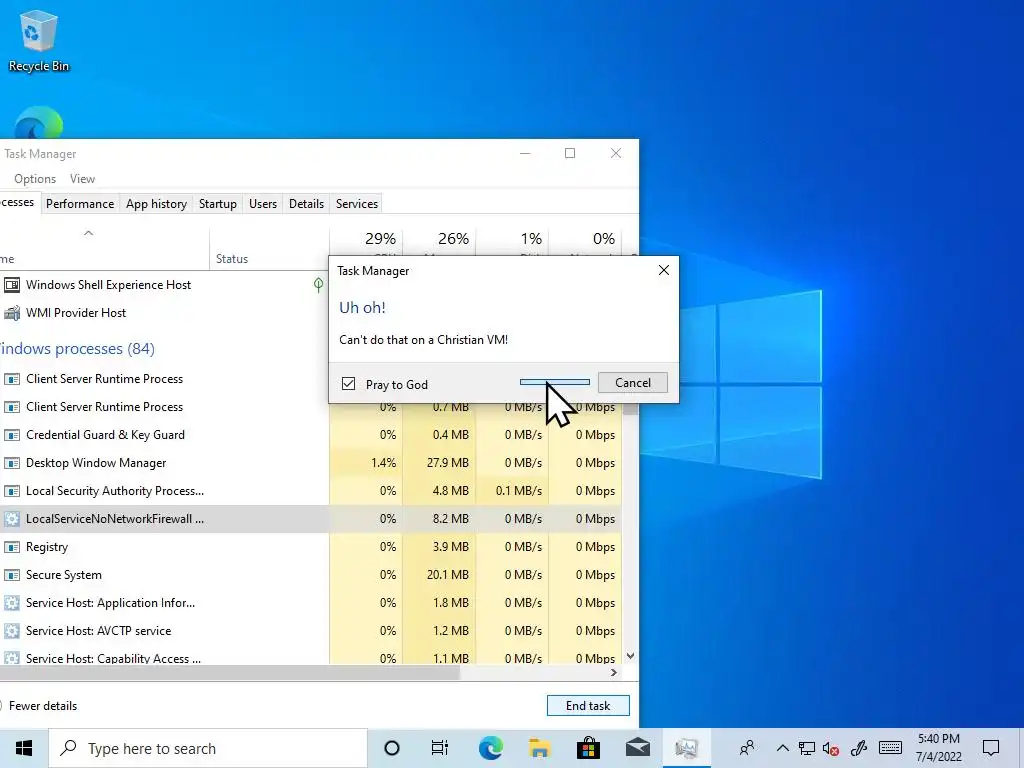
Task: Open the Microsoft Edge desktop shortcut
Action: click(x=39, y=123)
